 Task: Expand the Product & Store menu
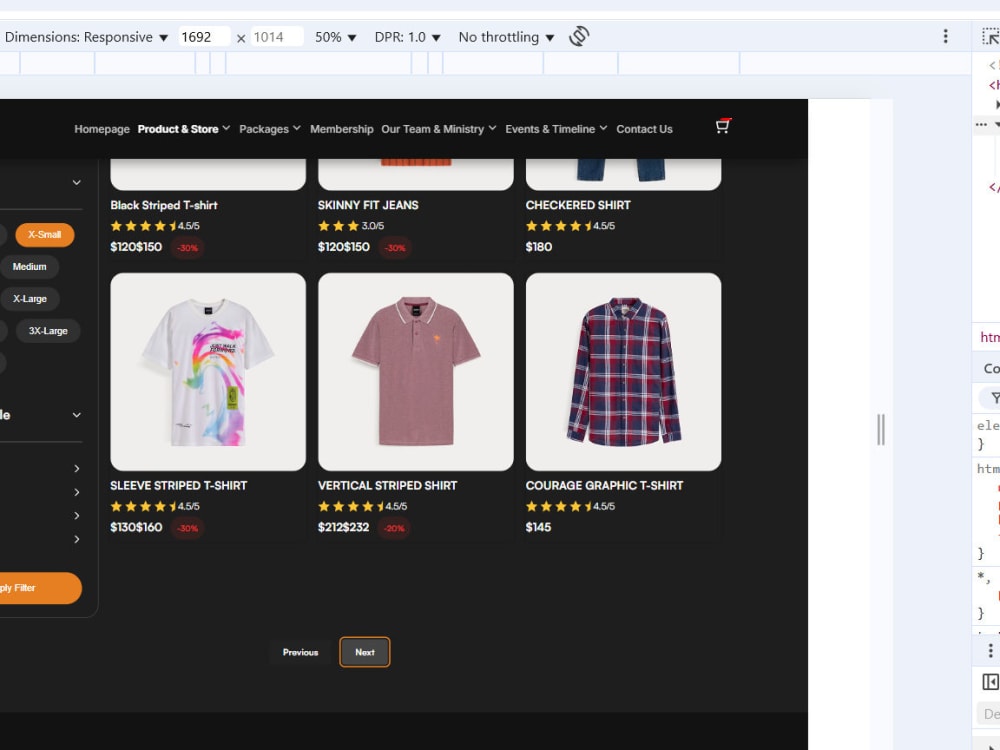[x=184, y=129]
